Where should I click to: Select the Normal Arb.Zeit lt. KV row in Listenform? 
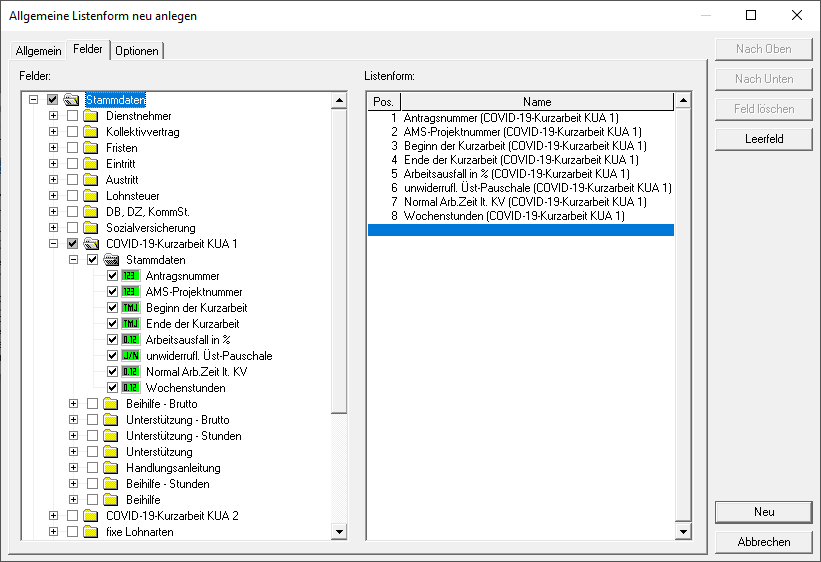[x=520, y=202]
